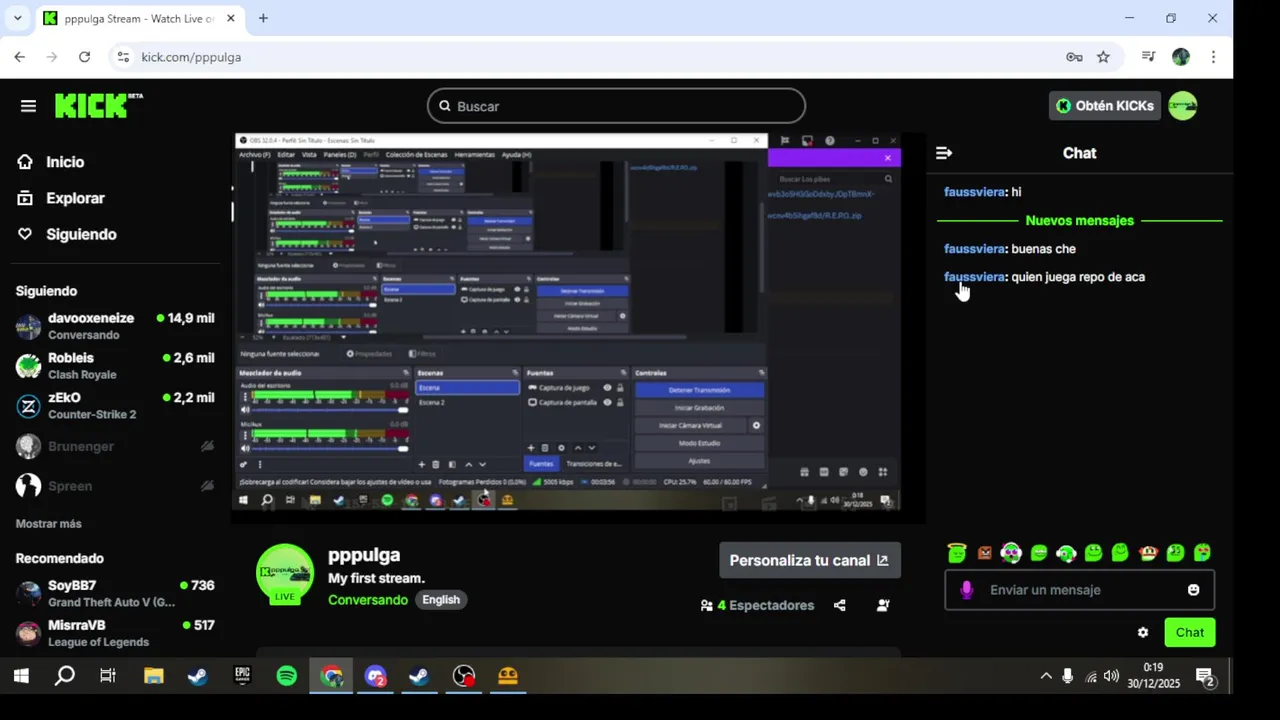This screenshot has width=1280, height=720.
Task: Show hidden system tray icons chevron
Action: [x=1046, y=676]
